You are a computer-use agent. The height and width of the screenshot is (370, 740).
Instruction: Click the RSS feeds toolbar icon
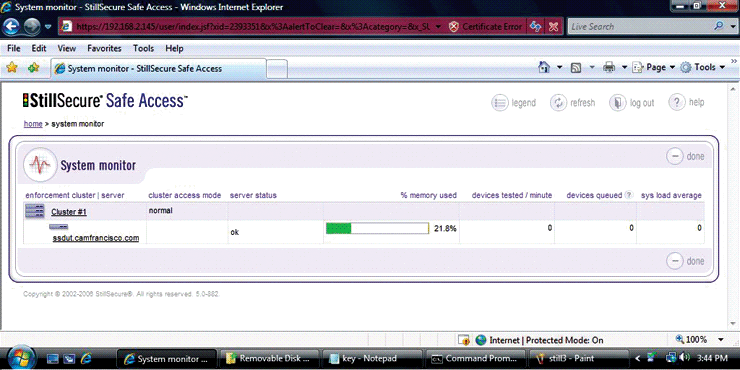coord(576,68)
